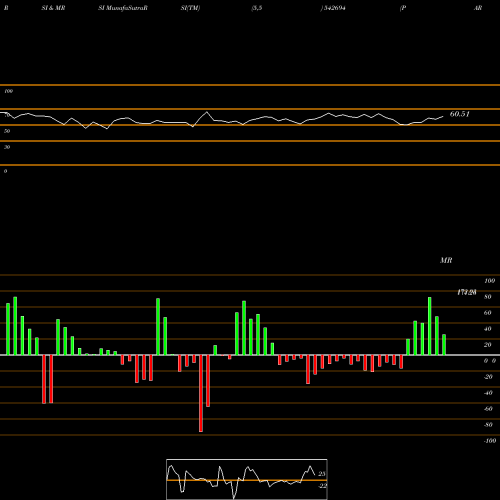
Task: Click the 542694 code in header
Action: click(334, 8)
